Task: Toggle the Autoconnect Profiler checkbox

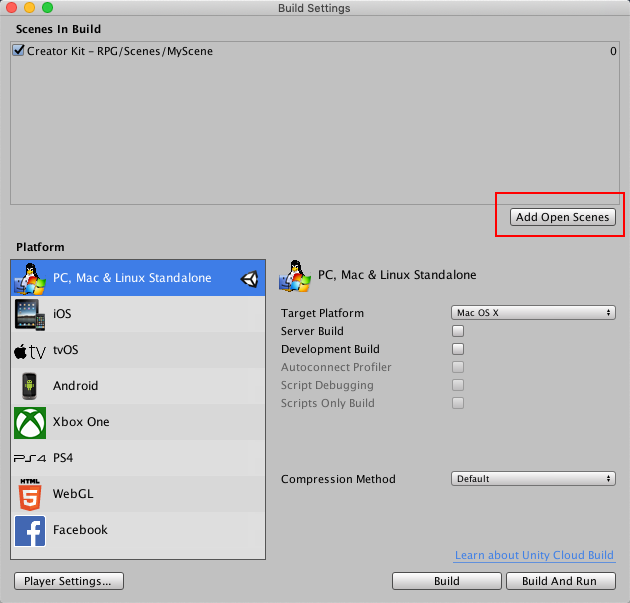Action: pos(458,367)
